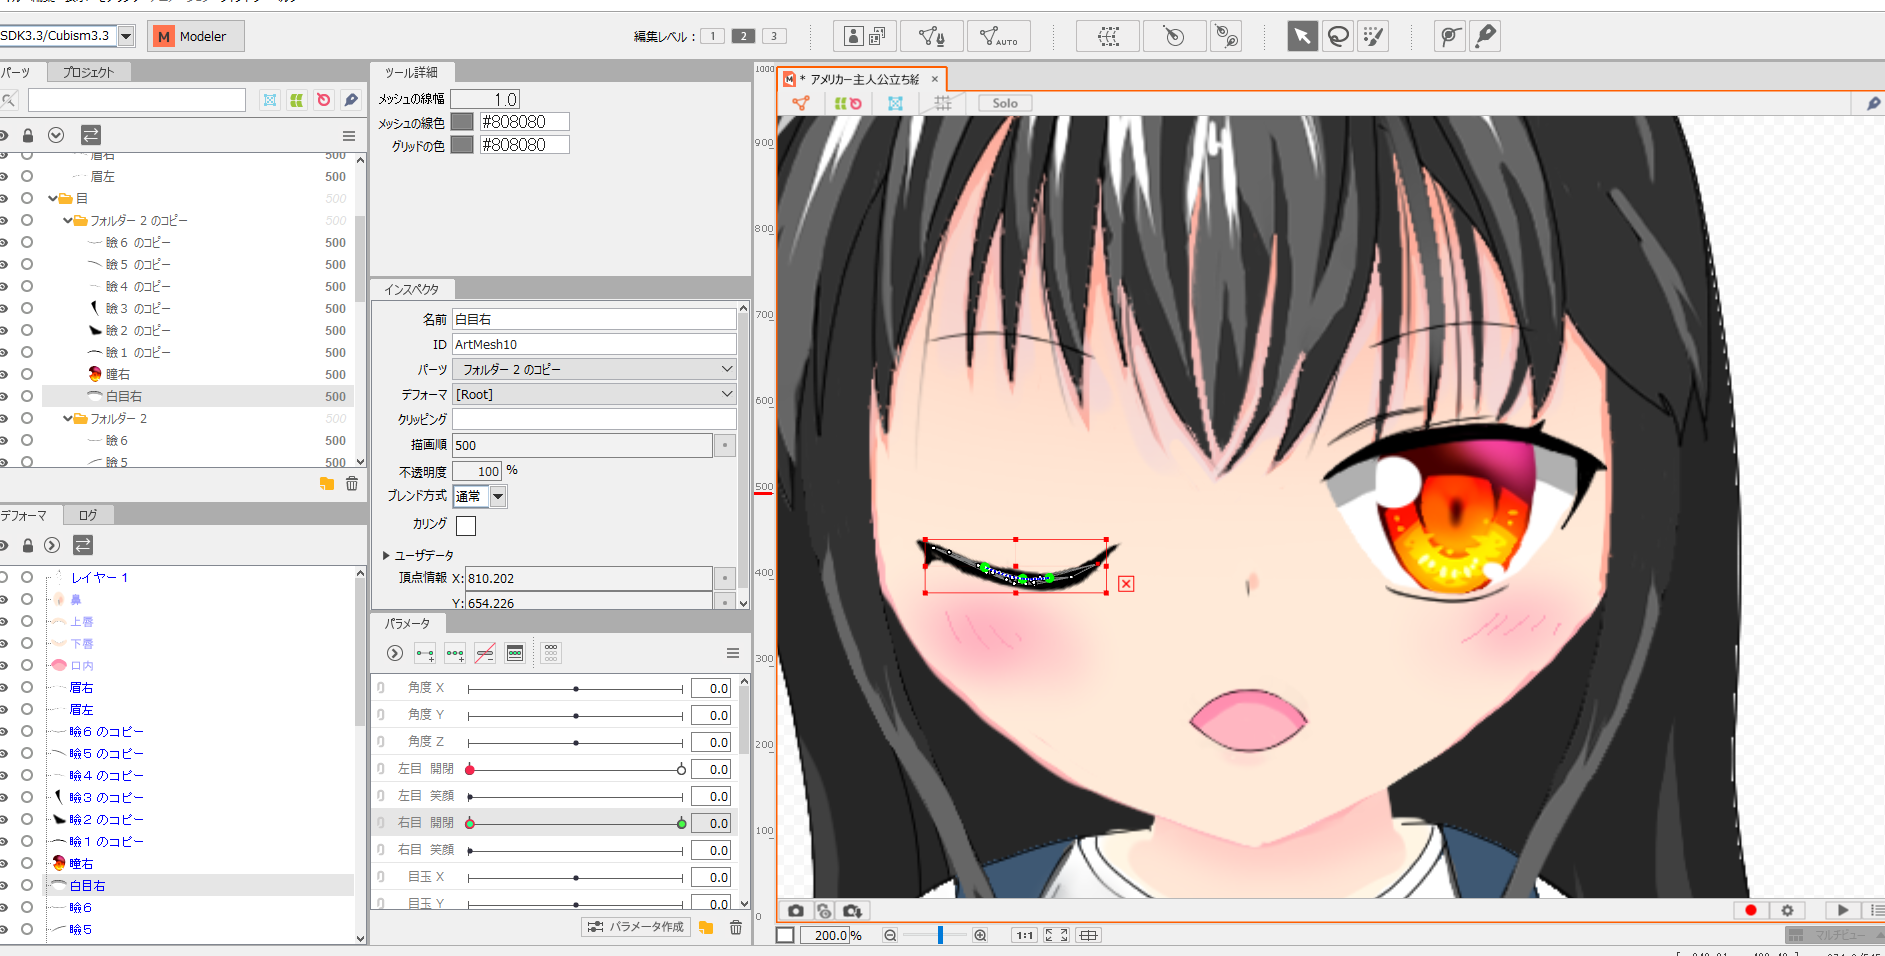
Task: Collapse the 目 folder in parts tree
Action: (53, 198)
